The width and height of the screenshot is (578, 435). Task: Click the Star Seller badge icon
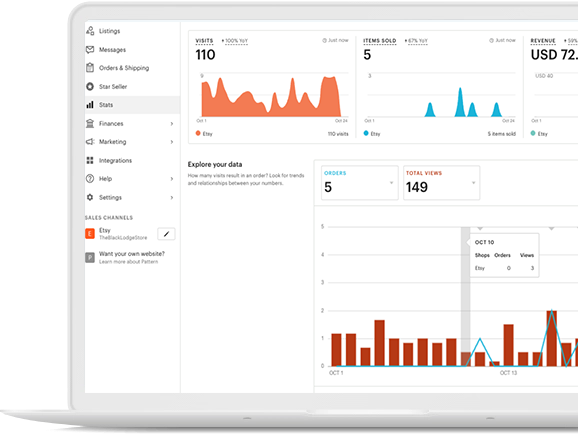pos(90,86)
